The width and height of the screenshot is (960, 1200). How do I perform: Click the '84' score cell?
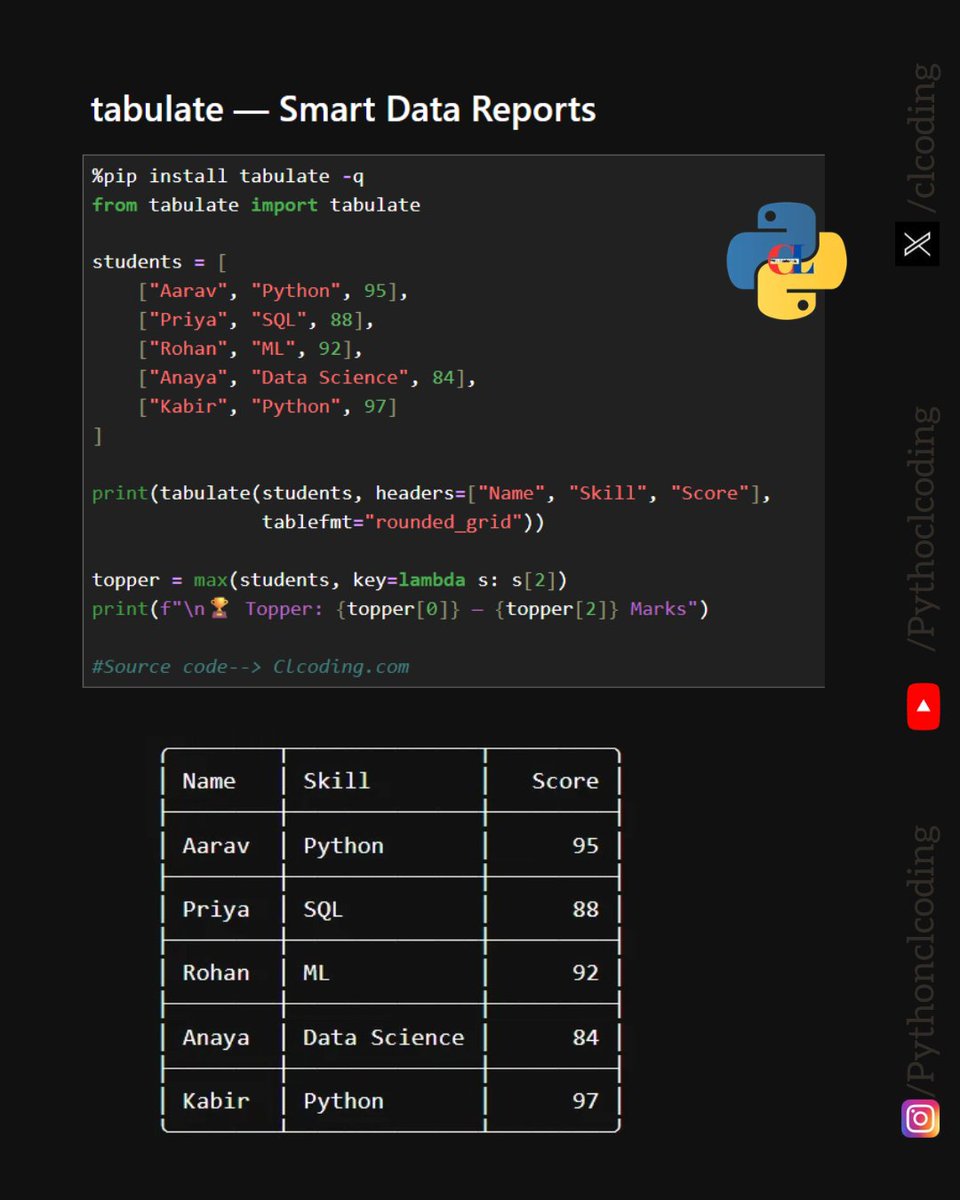585,1037
